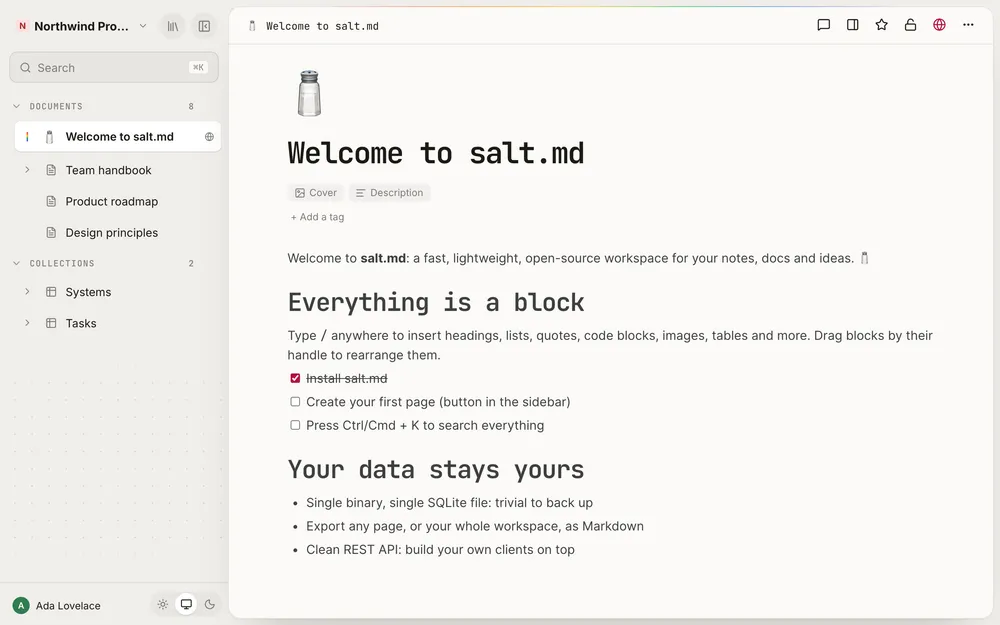
Task: Open the Tasks collection
Action: click(x=81, y=323)
